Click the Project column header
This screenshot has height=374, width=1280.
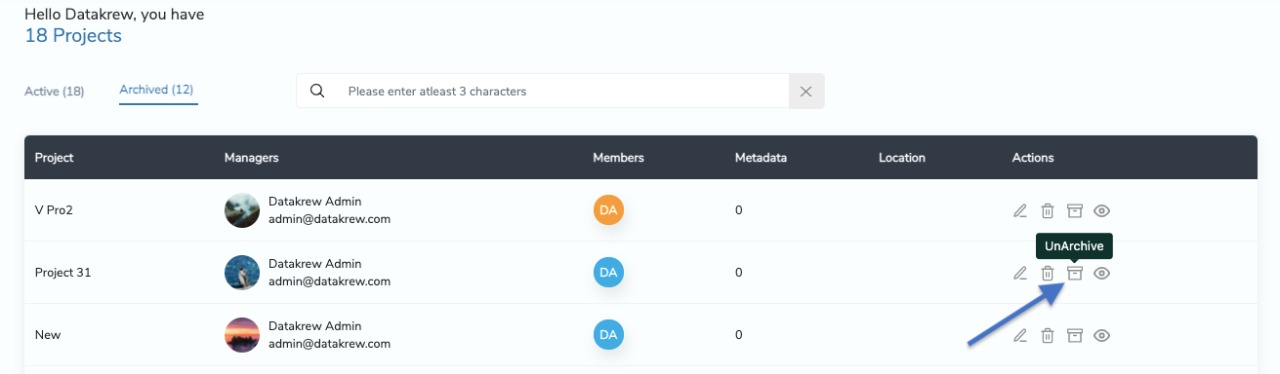54,158
